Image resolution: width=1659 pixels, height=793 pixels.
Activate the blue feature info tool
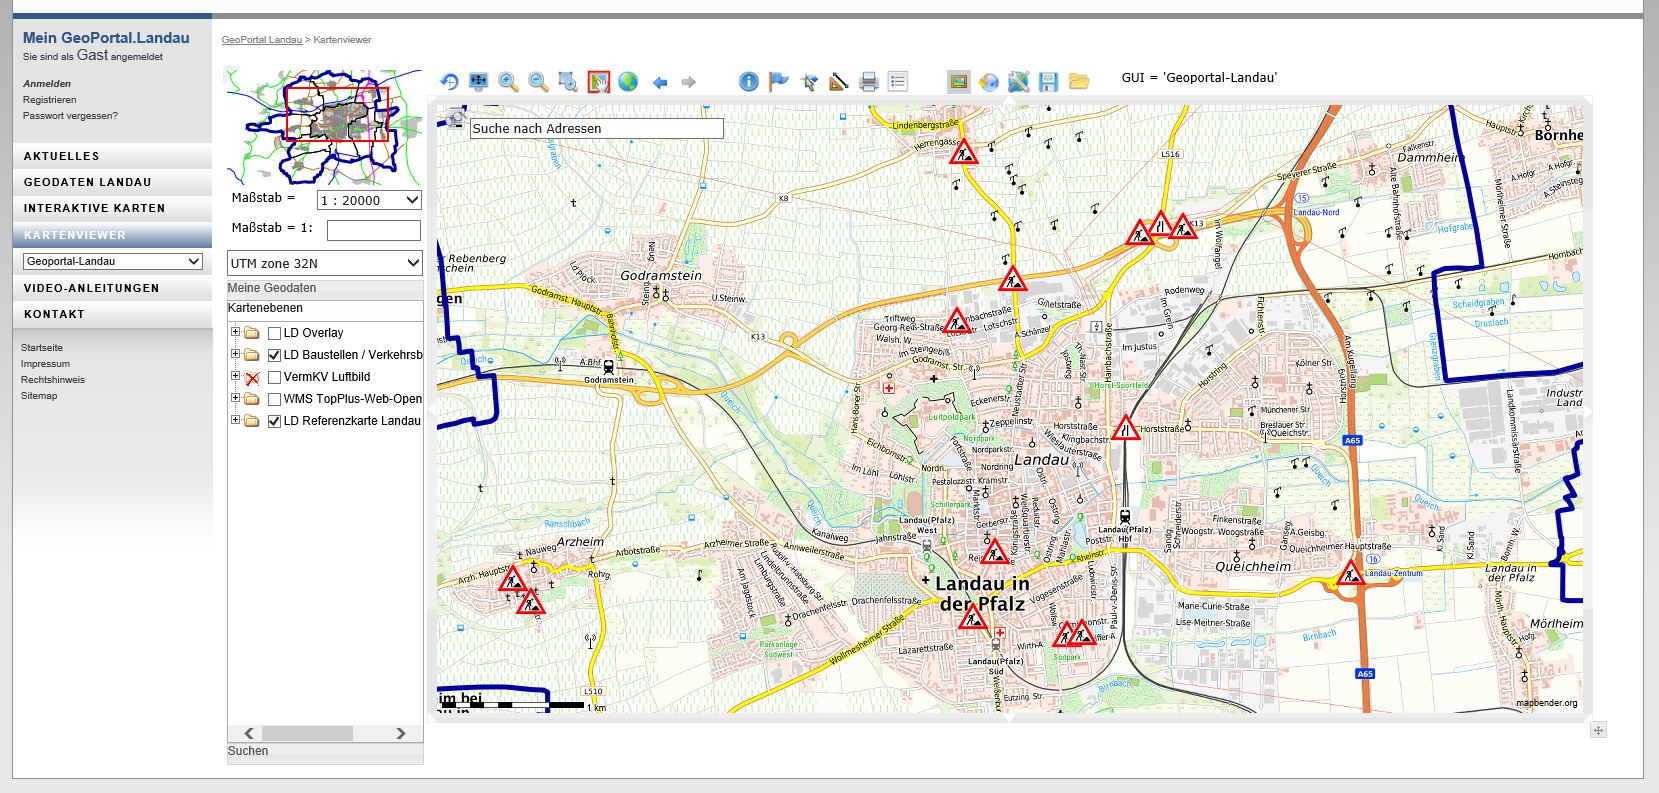coord(749,82)
